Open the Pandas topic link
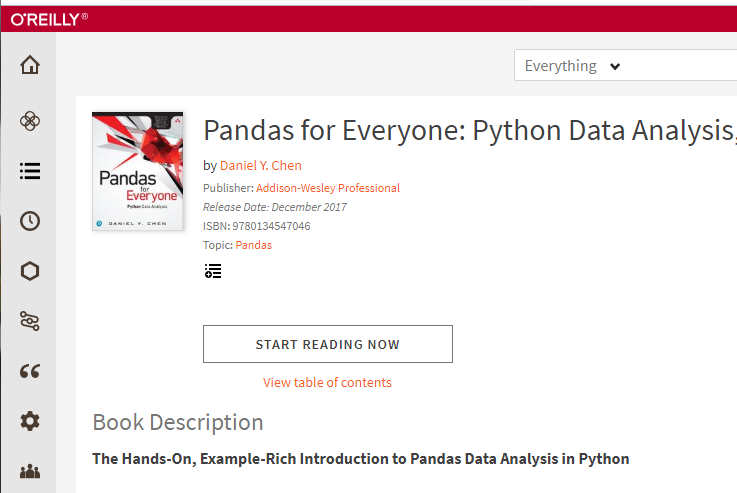 [x=253, y=245]
